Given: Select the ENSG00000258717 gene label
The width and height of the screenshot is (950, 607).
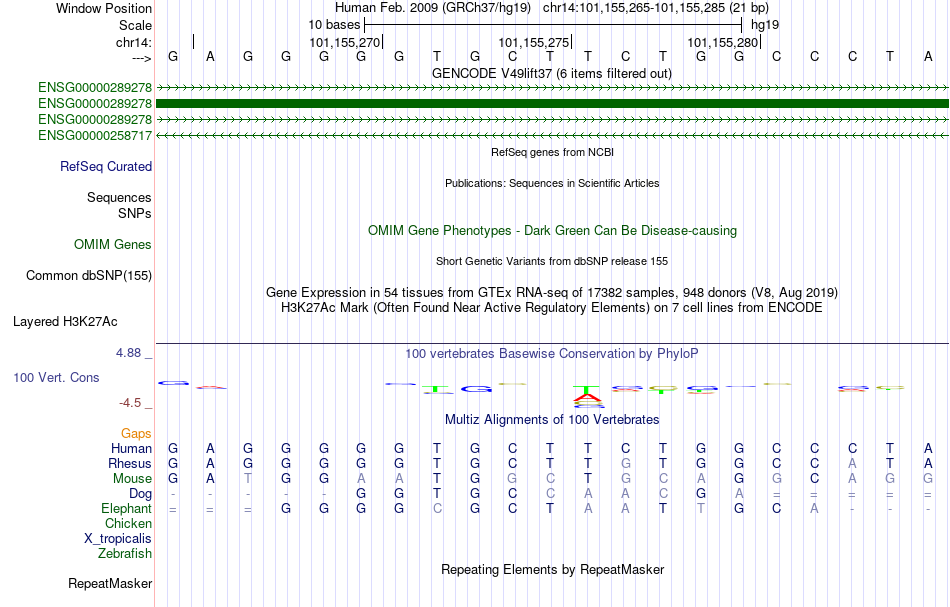Looking at the screenshot, I should (x=95, y=136).
